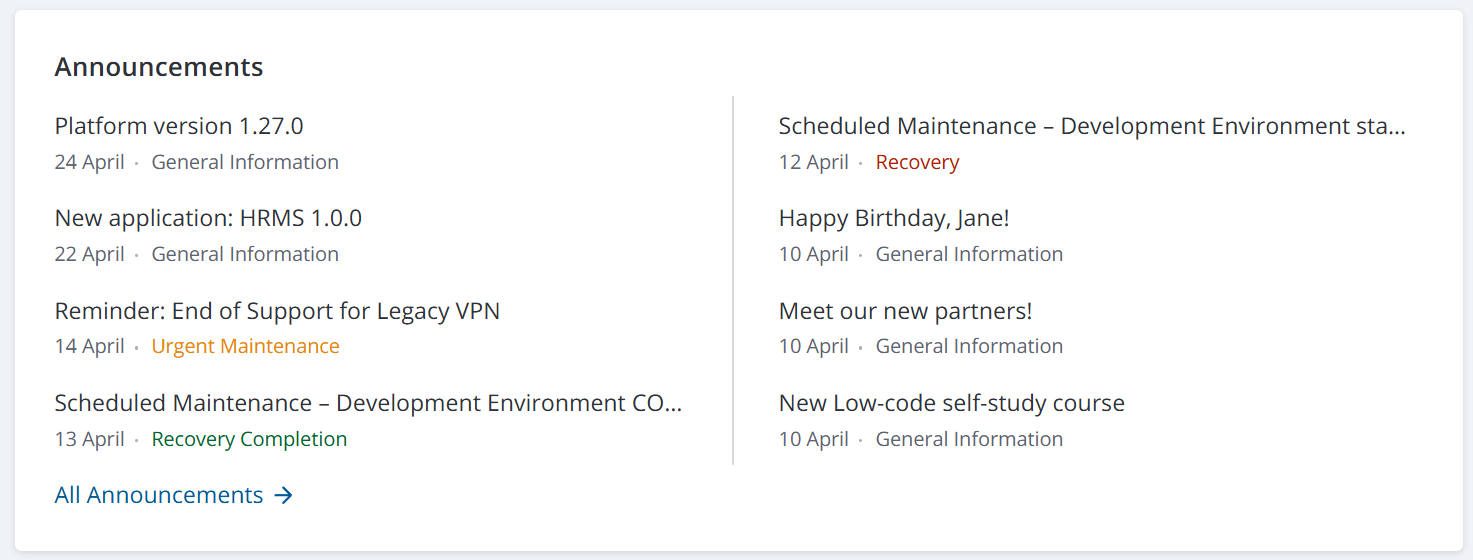The width and height of the screenshot is (1473, 560).
Task: Open the Meet our new partners! announcement
Action: coord(905,311)
